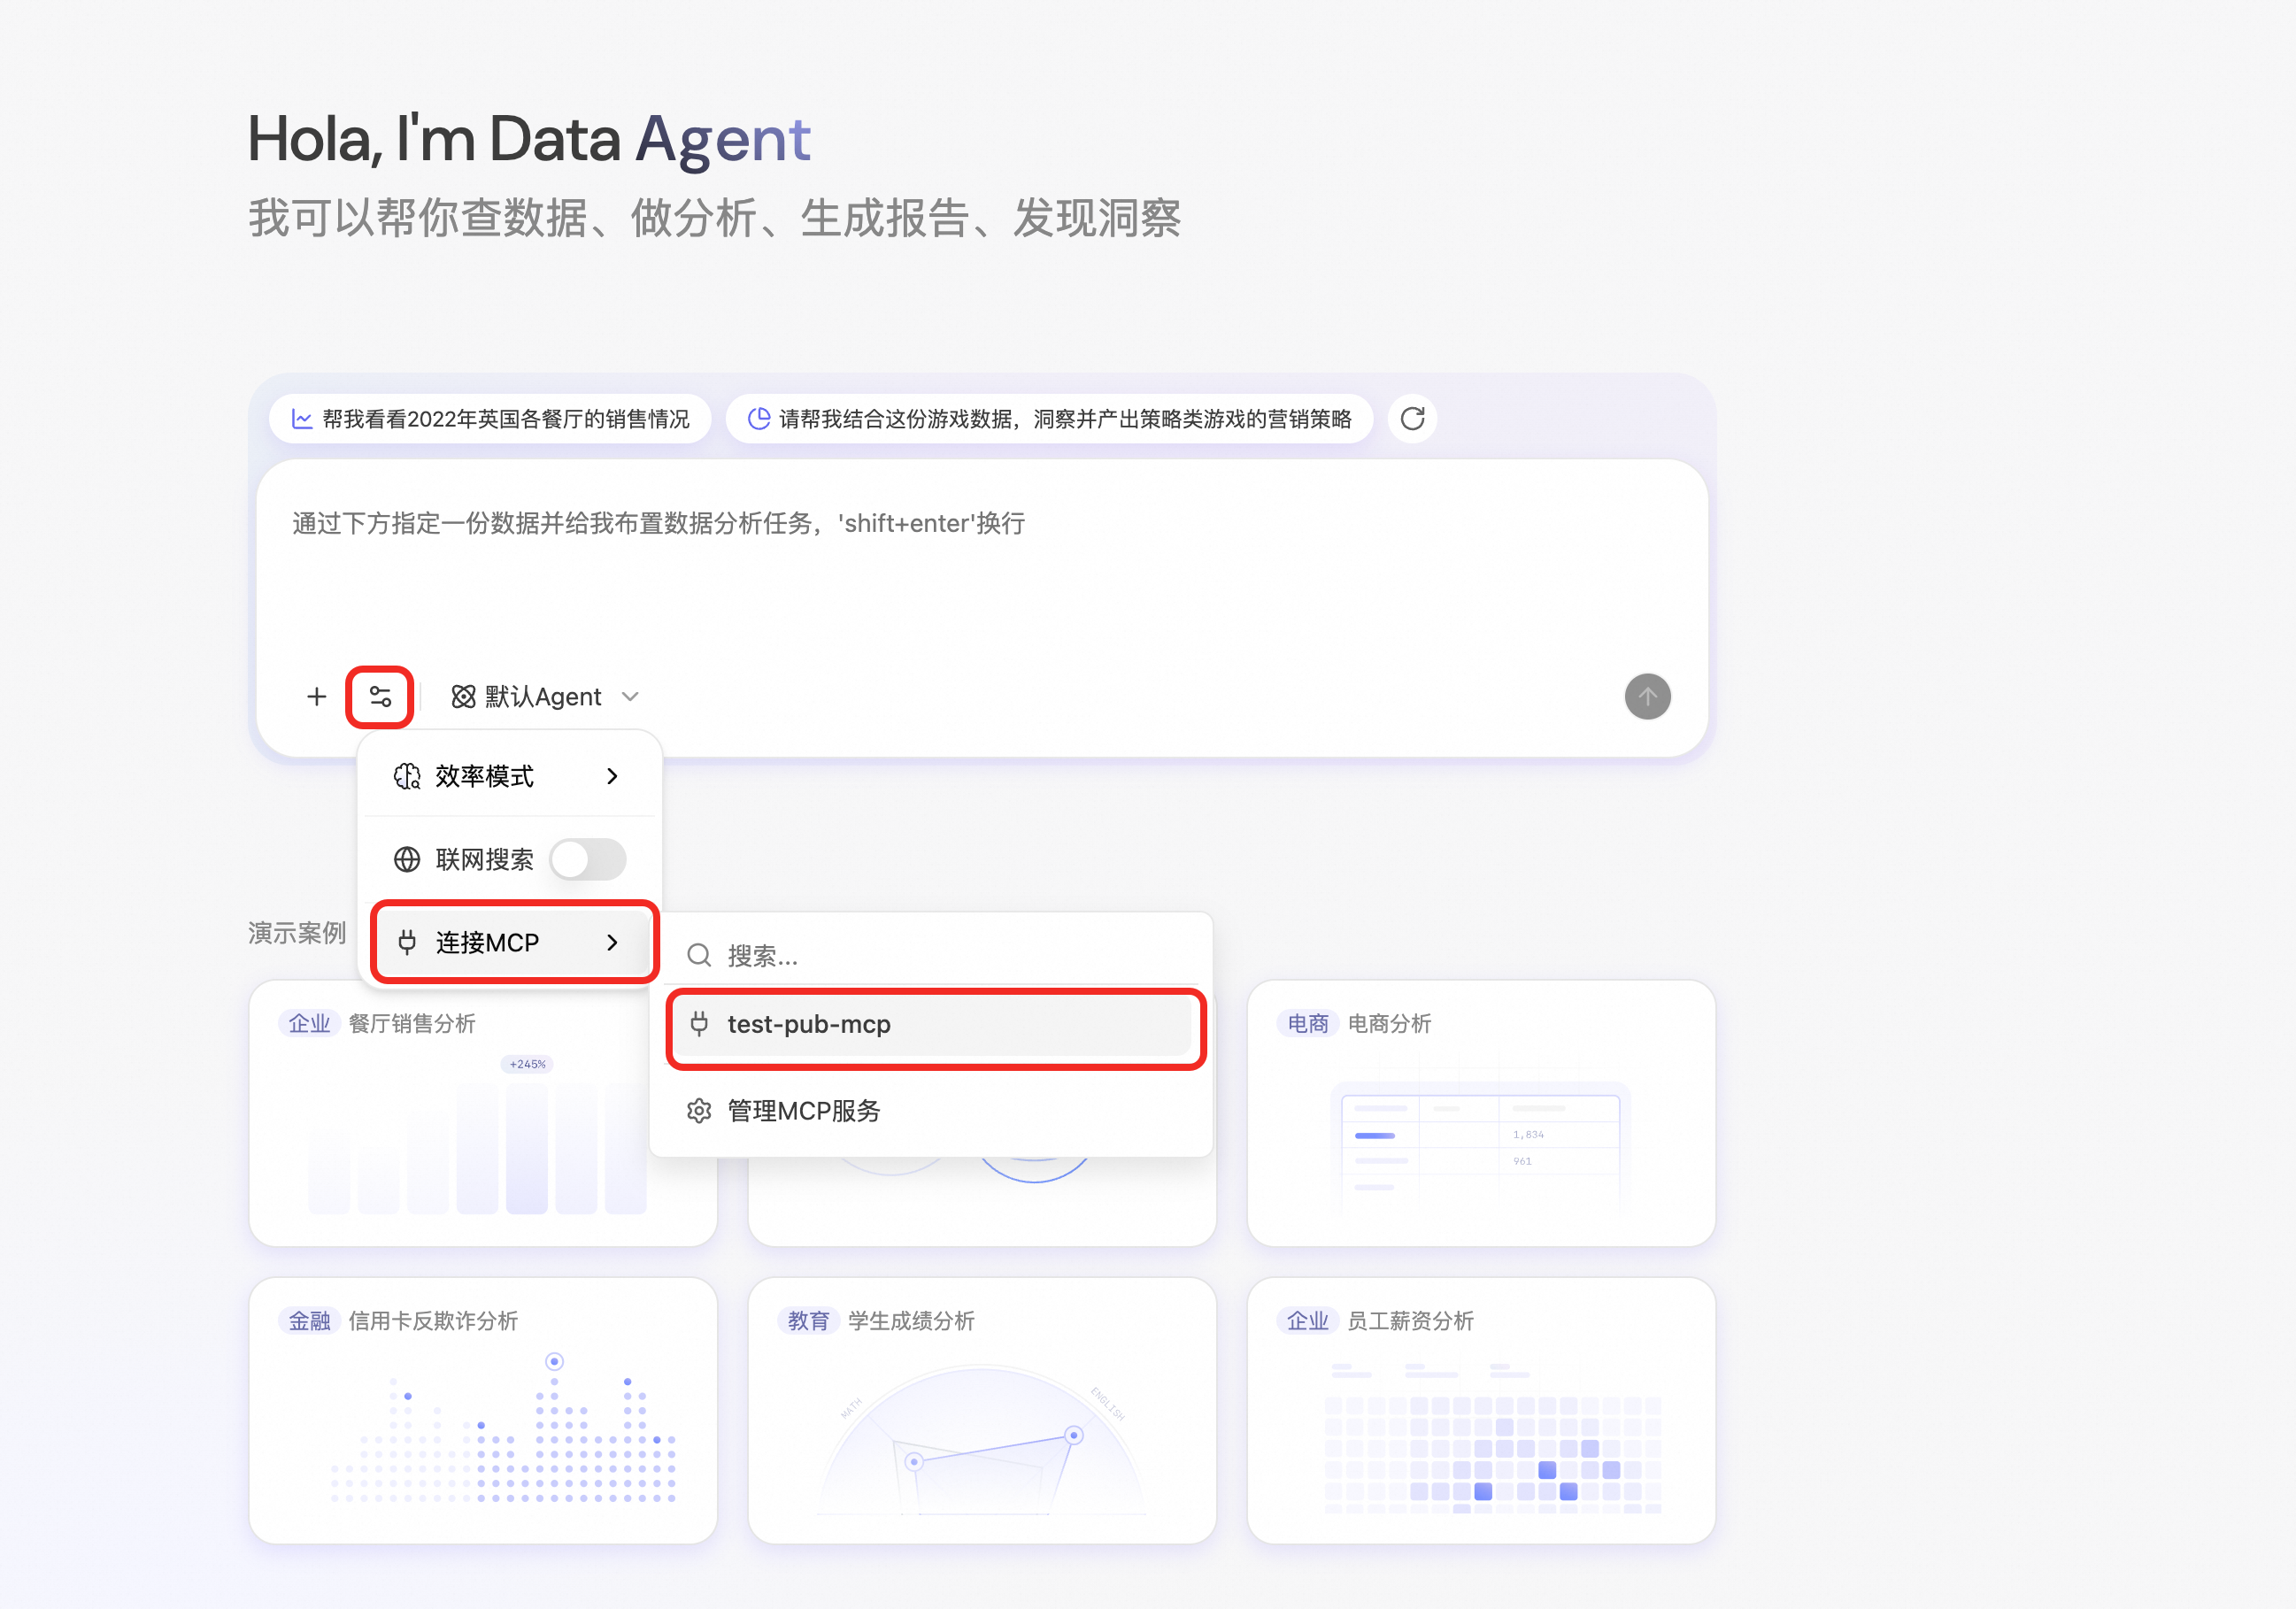Viewport: 2296px width, 1609px height.
Task: Click the 2022年英国各餐厅销售情况 suggestion chip
Action: pos(490,418)
